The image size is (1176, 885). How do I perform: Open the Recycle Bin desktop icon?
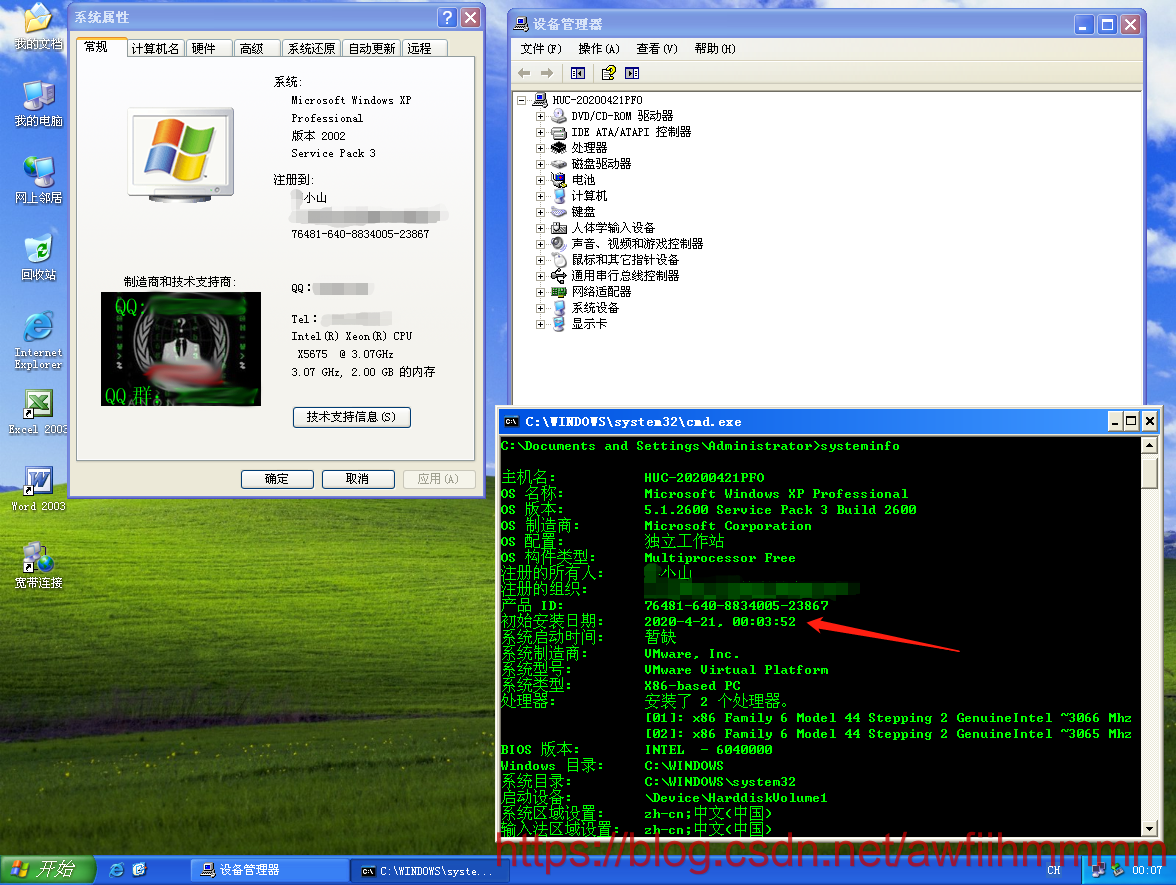tap(38, 257)
